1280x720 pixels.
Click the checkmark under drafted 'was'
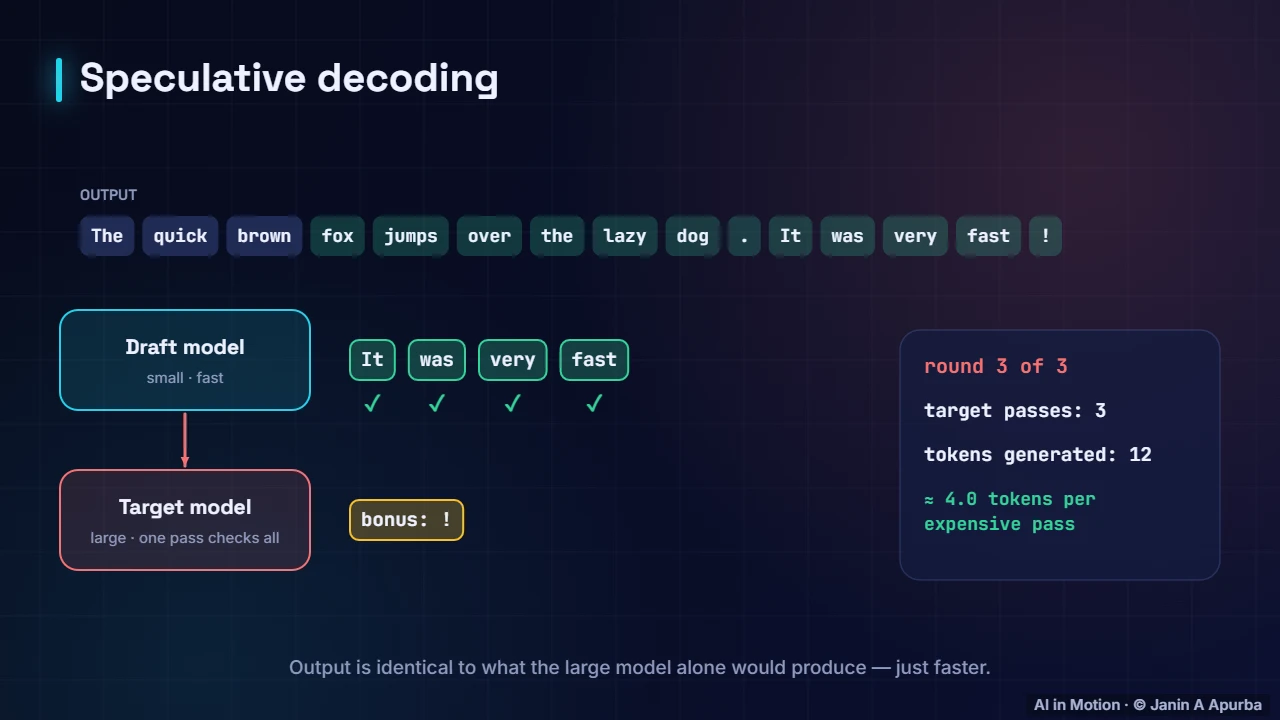[437, 404]
